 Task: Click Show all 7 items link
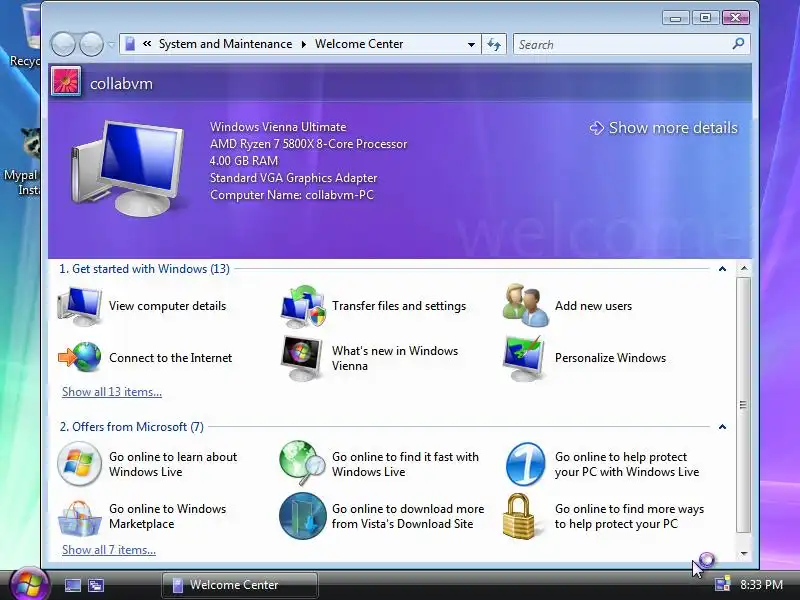[109, 550]
